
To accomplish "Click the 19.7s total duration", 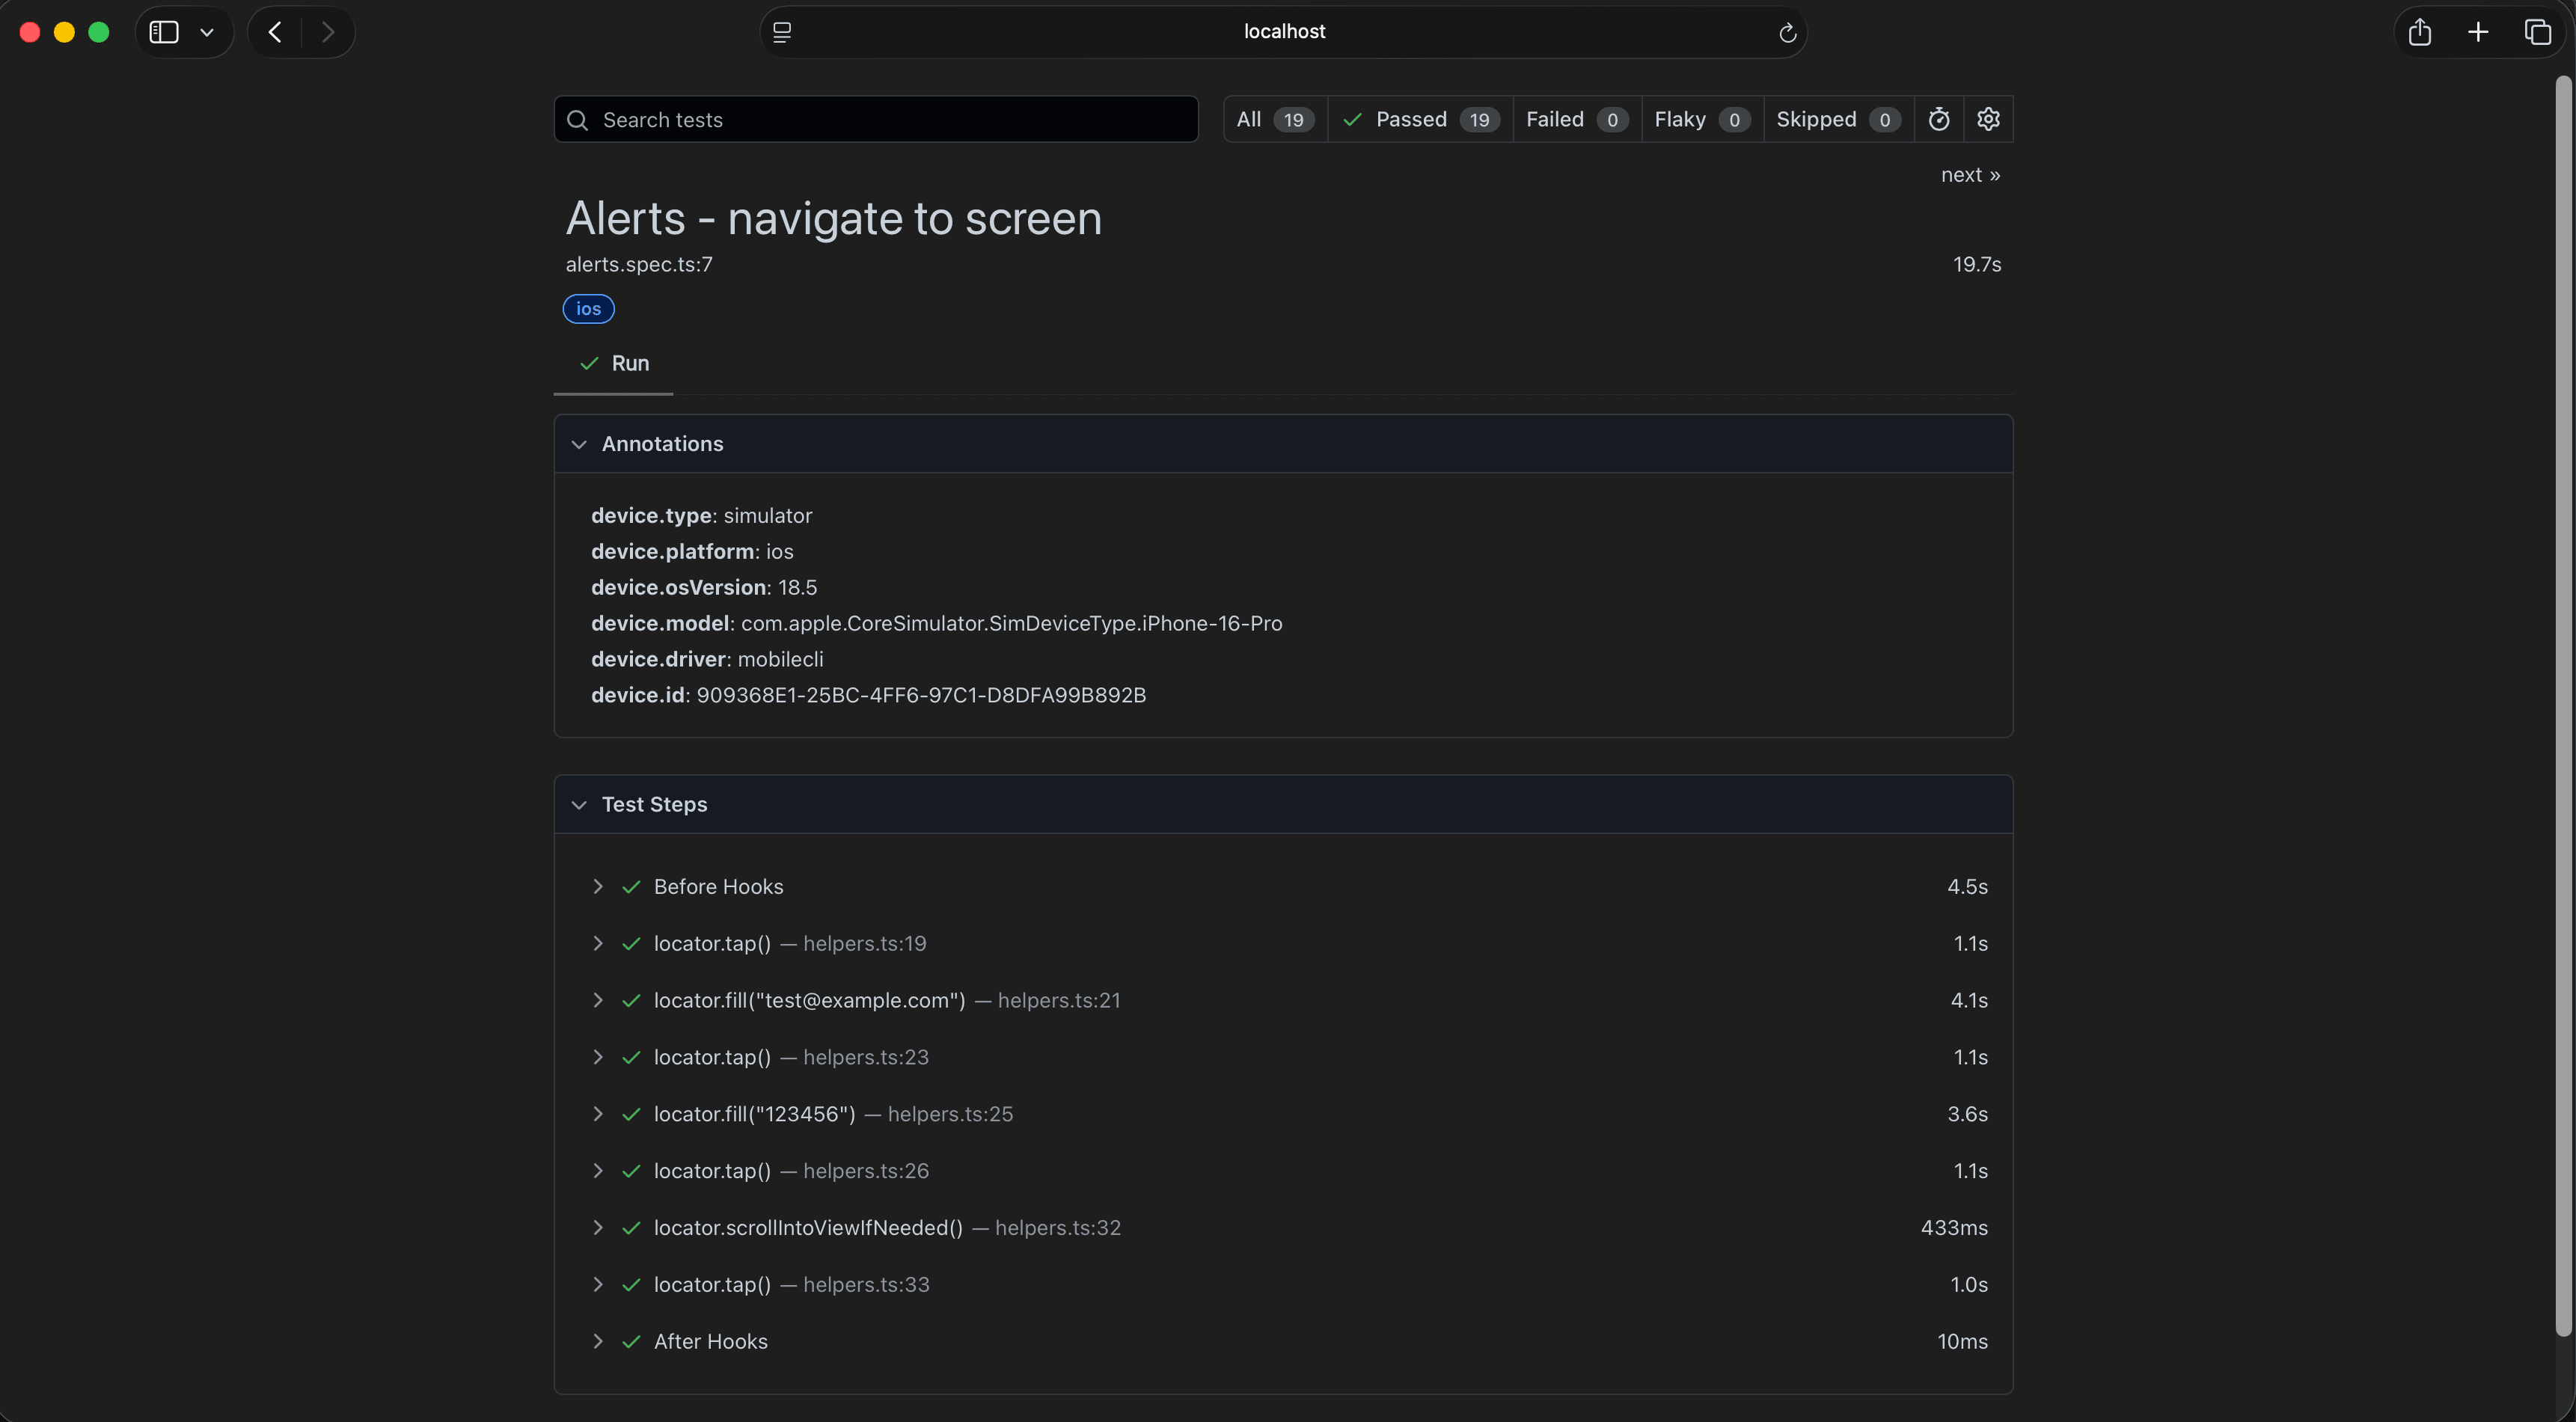I will 1977,264.
